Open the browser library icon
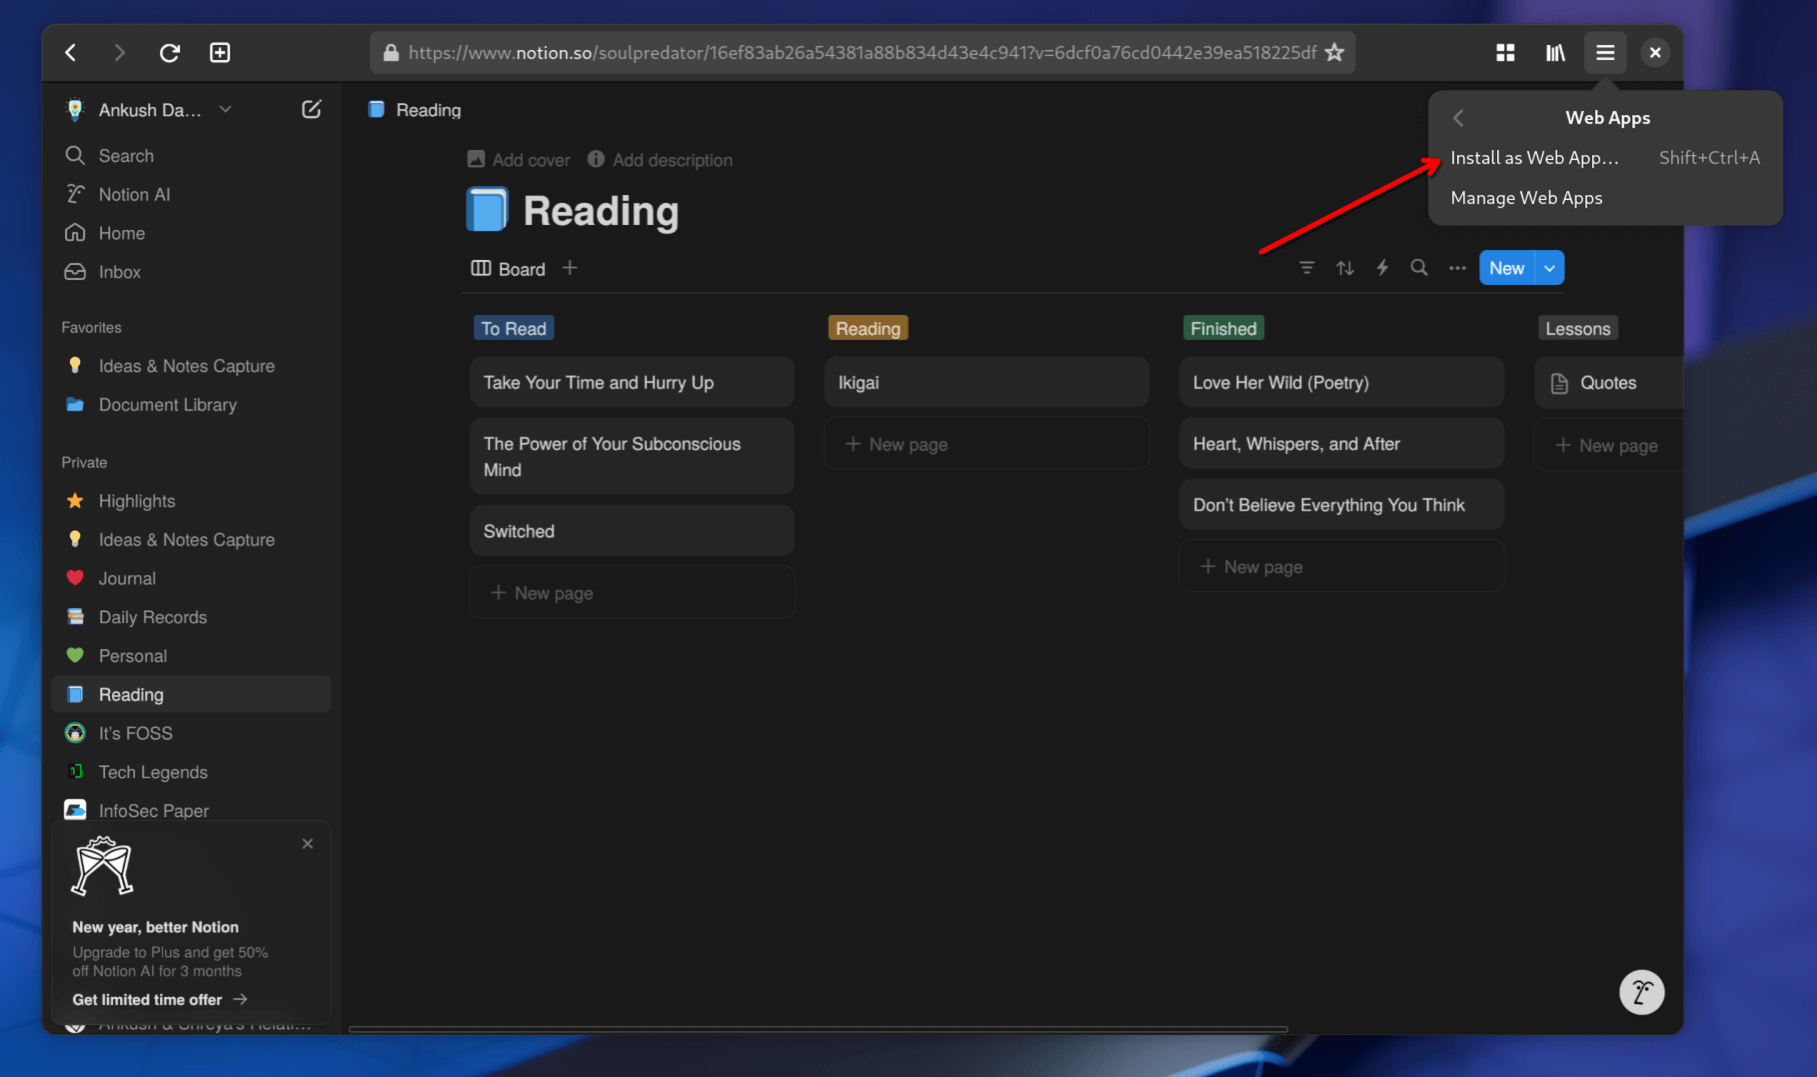The image size is (1817, 1077). pos(1555,52)
